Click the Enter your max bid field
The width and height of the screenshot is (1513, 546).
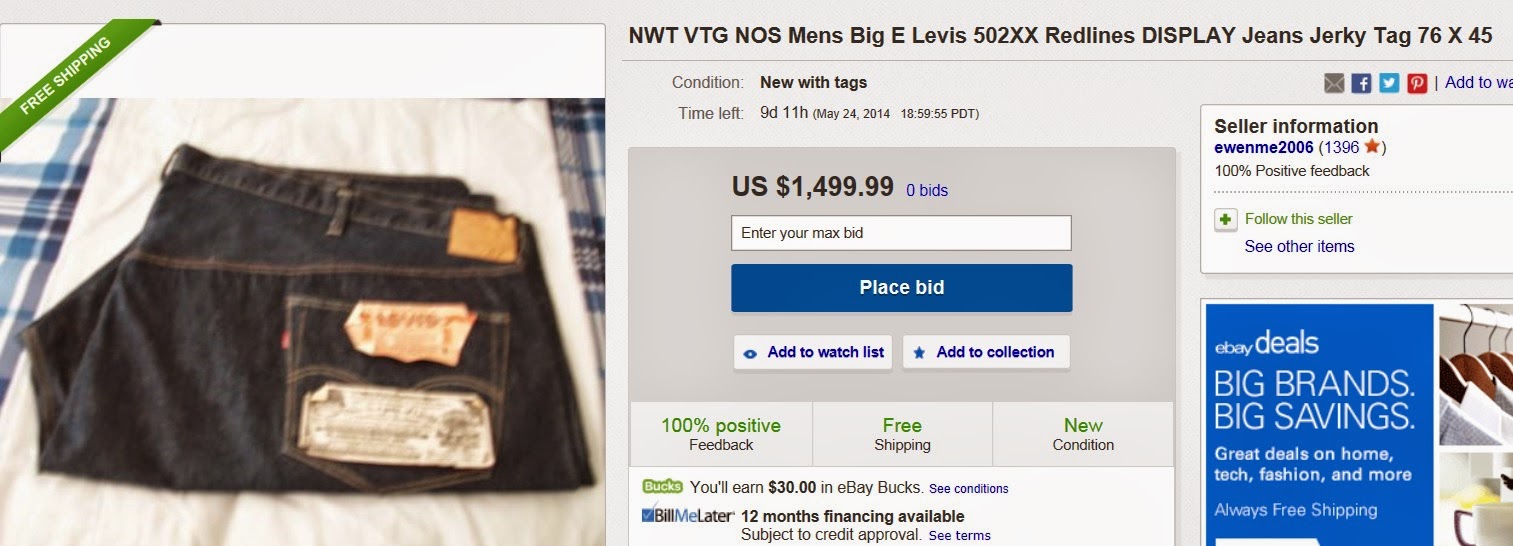click(x=901, y=233)
